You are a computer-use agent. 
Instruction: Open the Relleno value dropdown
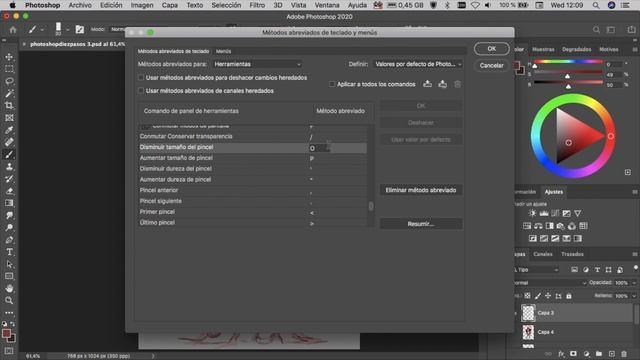tap(634, 296)
